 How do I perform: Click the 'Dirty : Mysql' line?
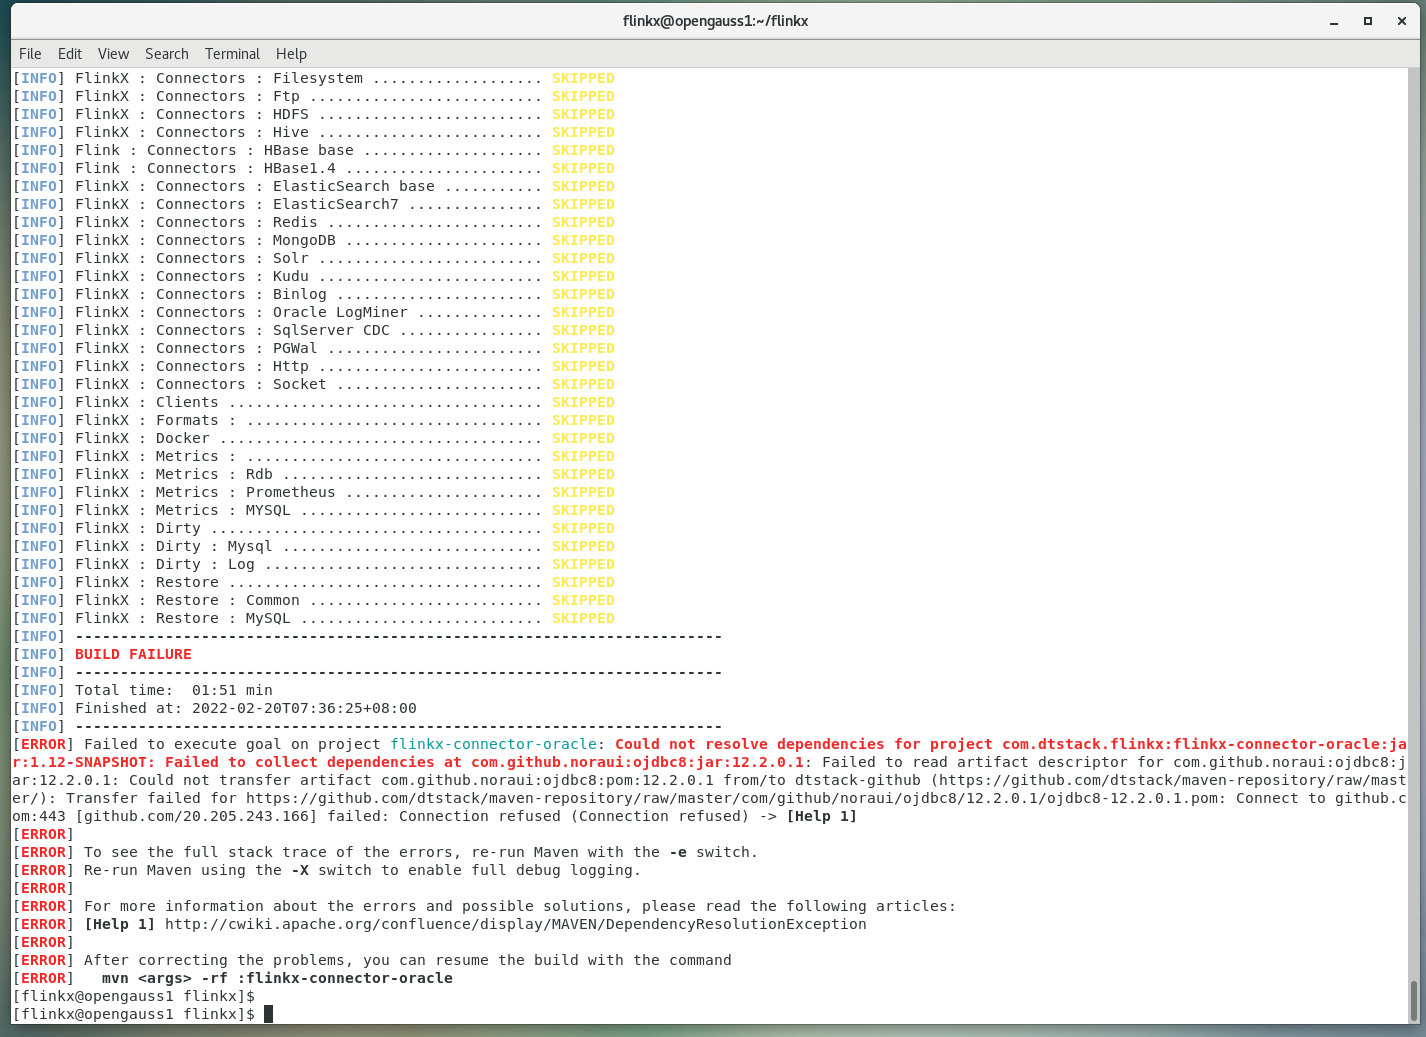point(314,546)
